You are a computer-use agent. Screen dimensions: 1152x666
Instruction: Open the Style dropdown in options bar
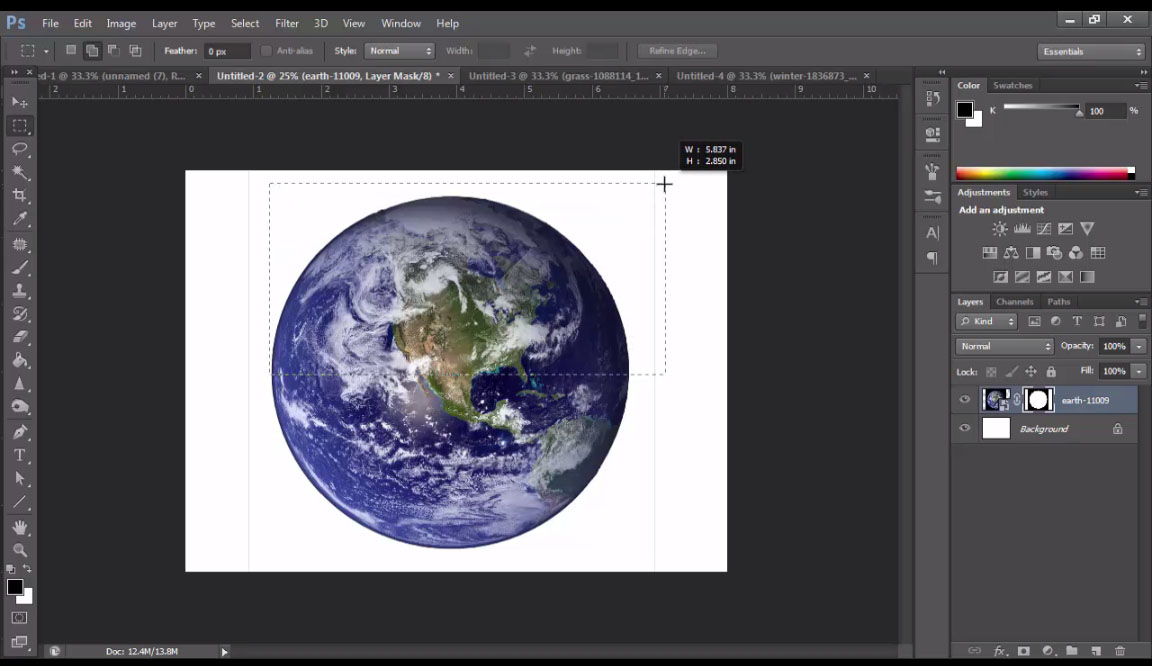(399, 50)
